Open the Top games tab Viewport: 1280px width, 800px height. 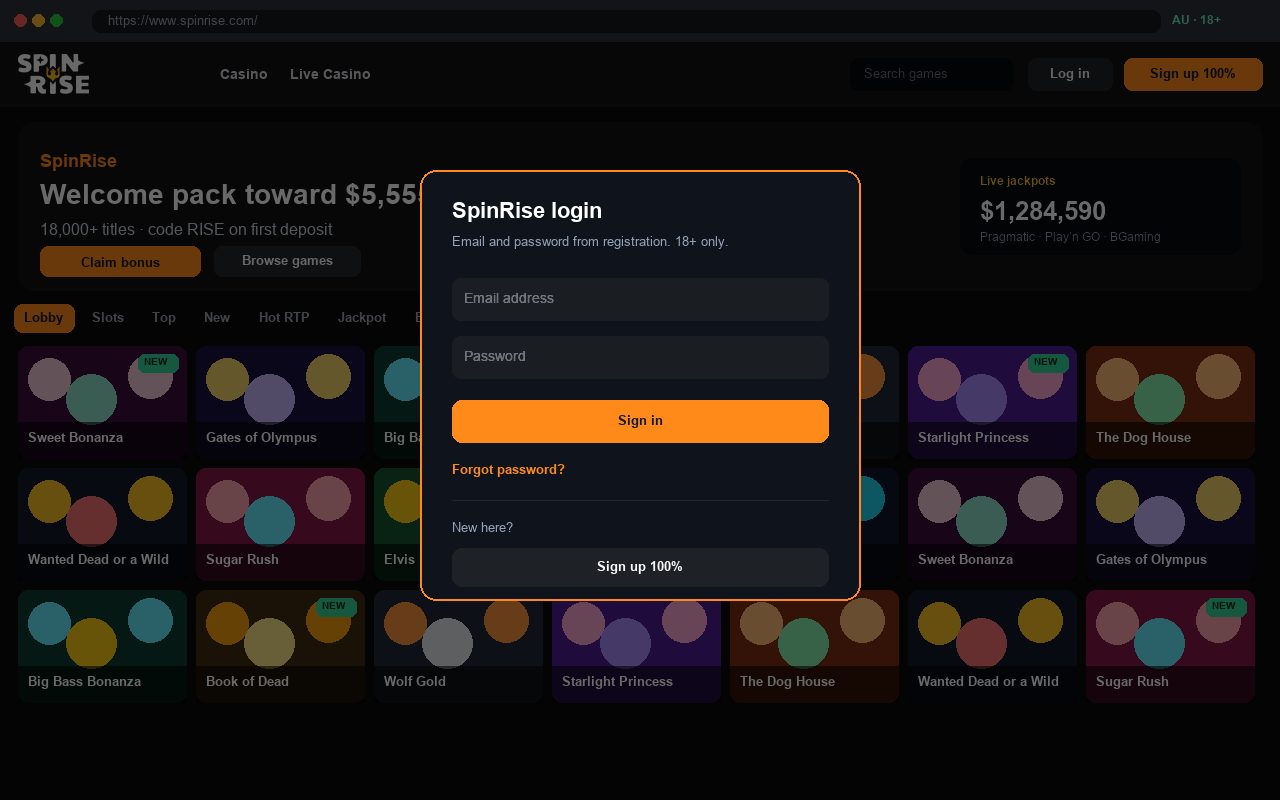164,318
